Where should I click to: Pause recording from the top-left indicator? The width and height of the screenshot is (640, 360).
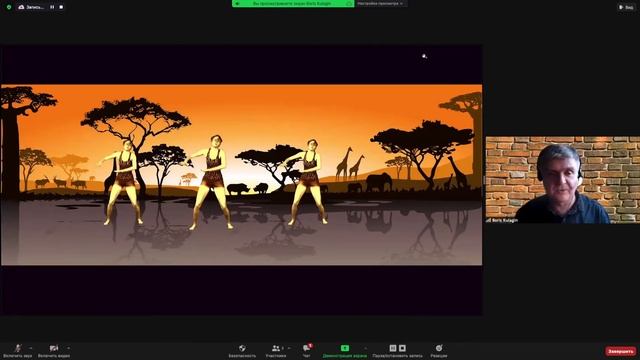click(x=52, y=7)
